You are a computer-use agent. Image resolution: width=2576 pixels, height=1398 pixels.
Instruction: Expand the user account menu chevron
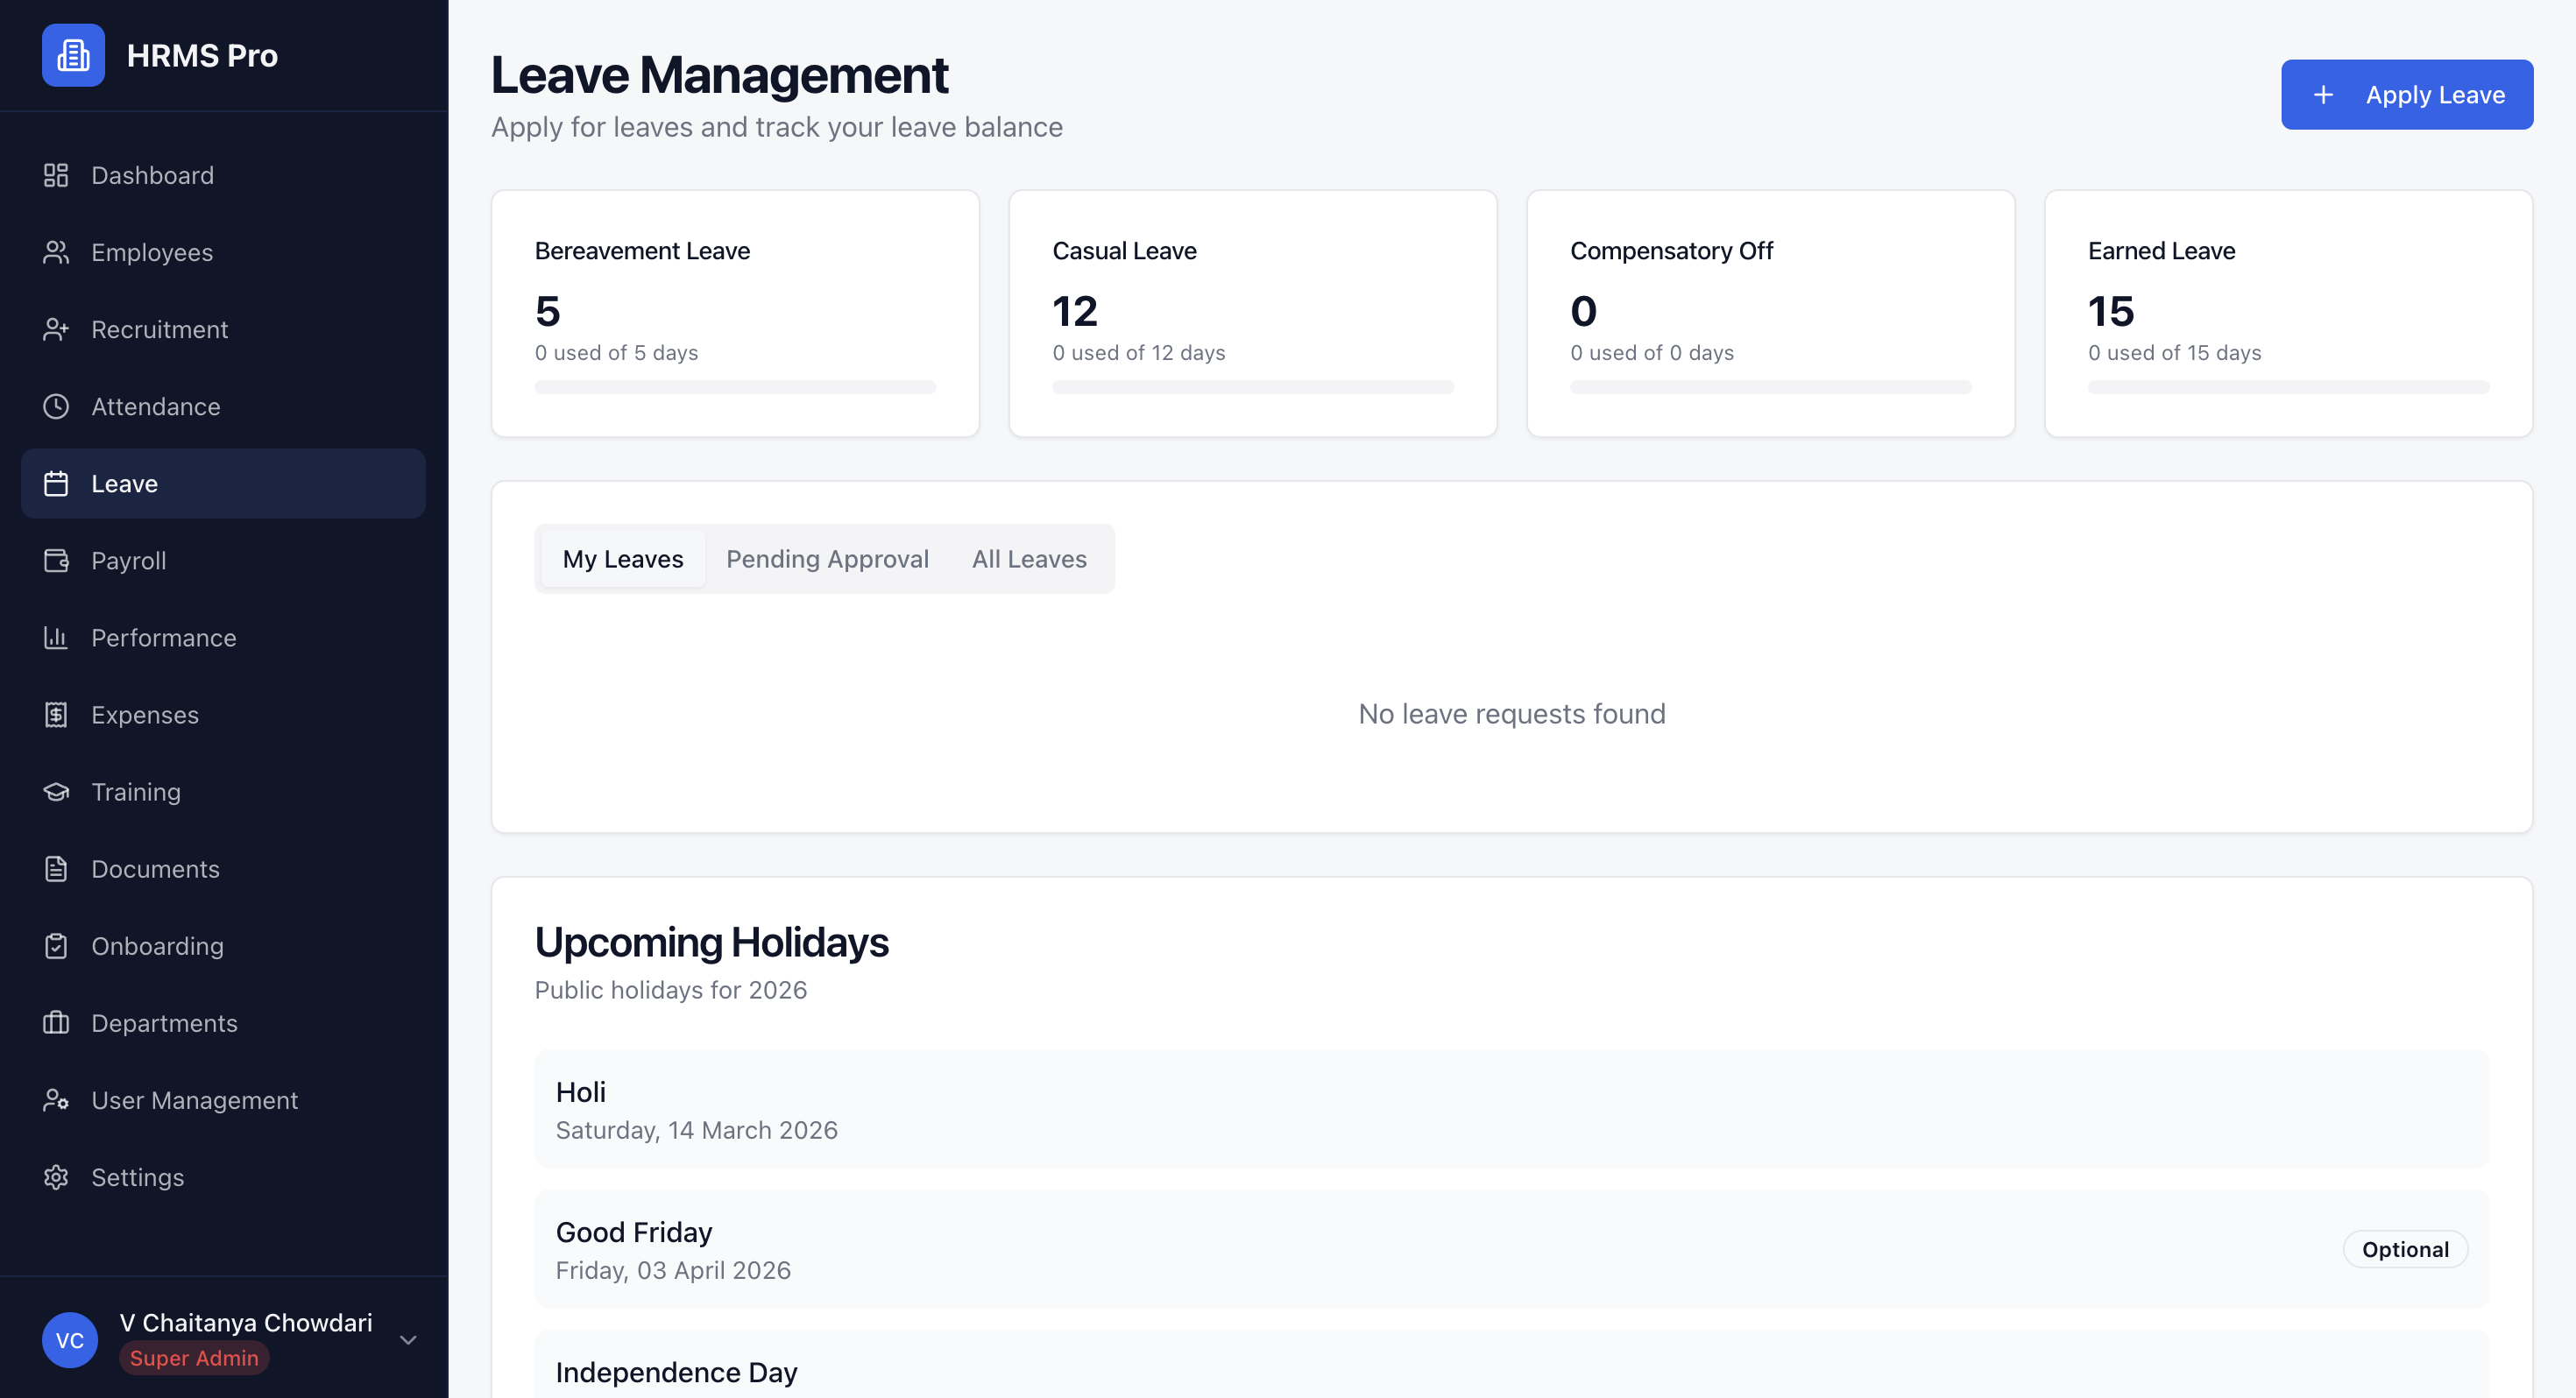pyautogui.click(x=408, y=1339)
